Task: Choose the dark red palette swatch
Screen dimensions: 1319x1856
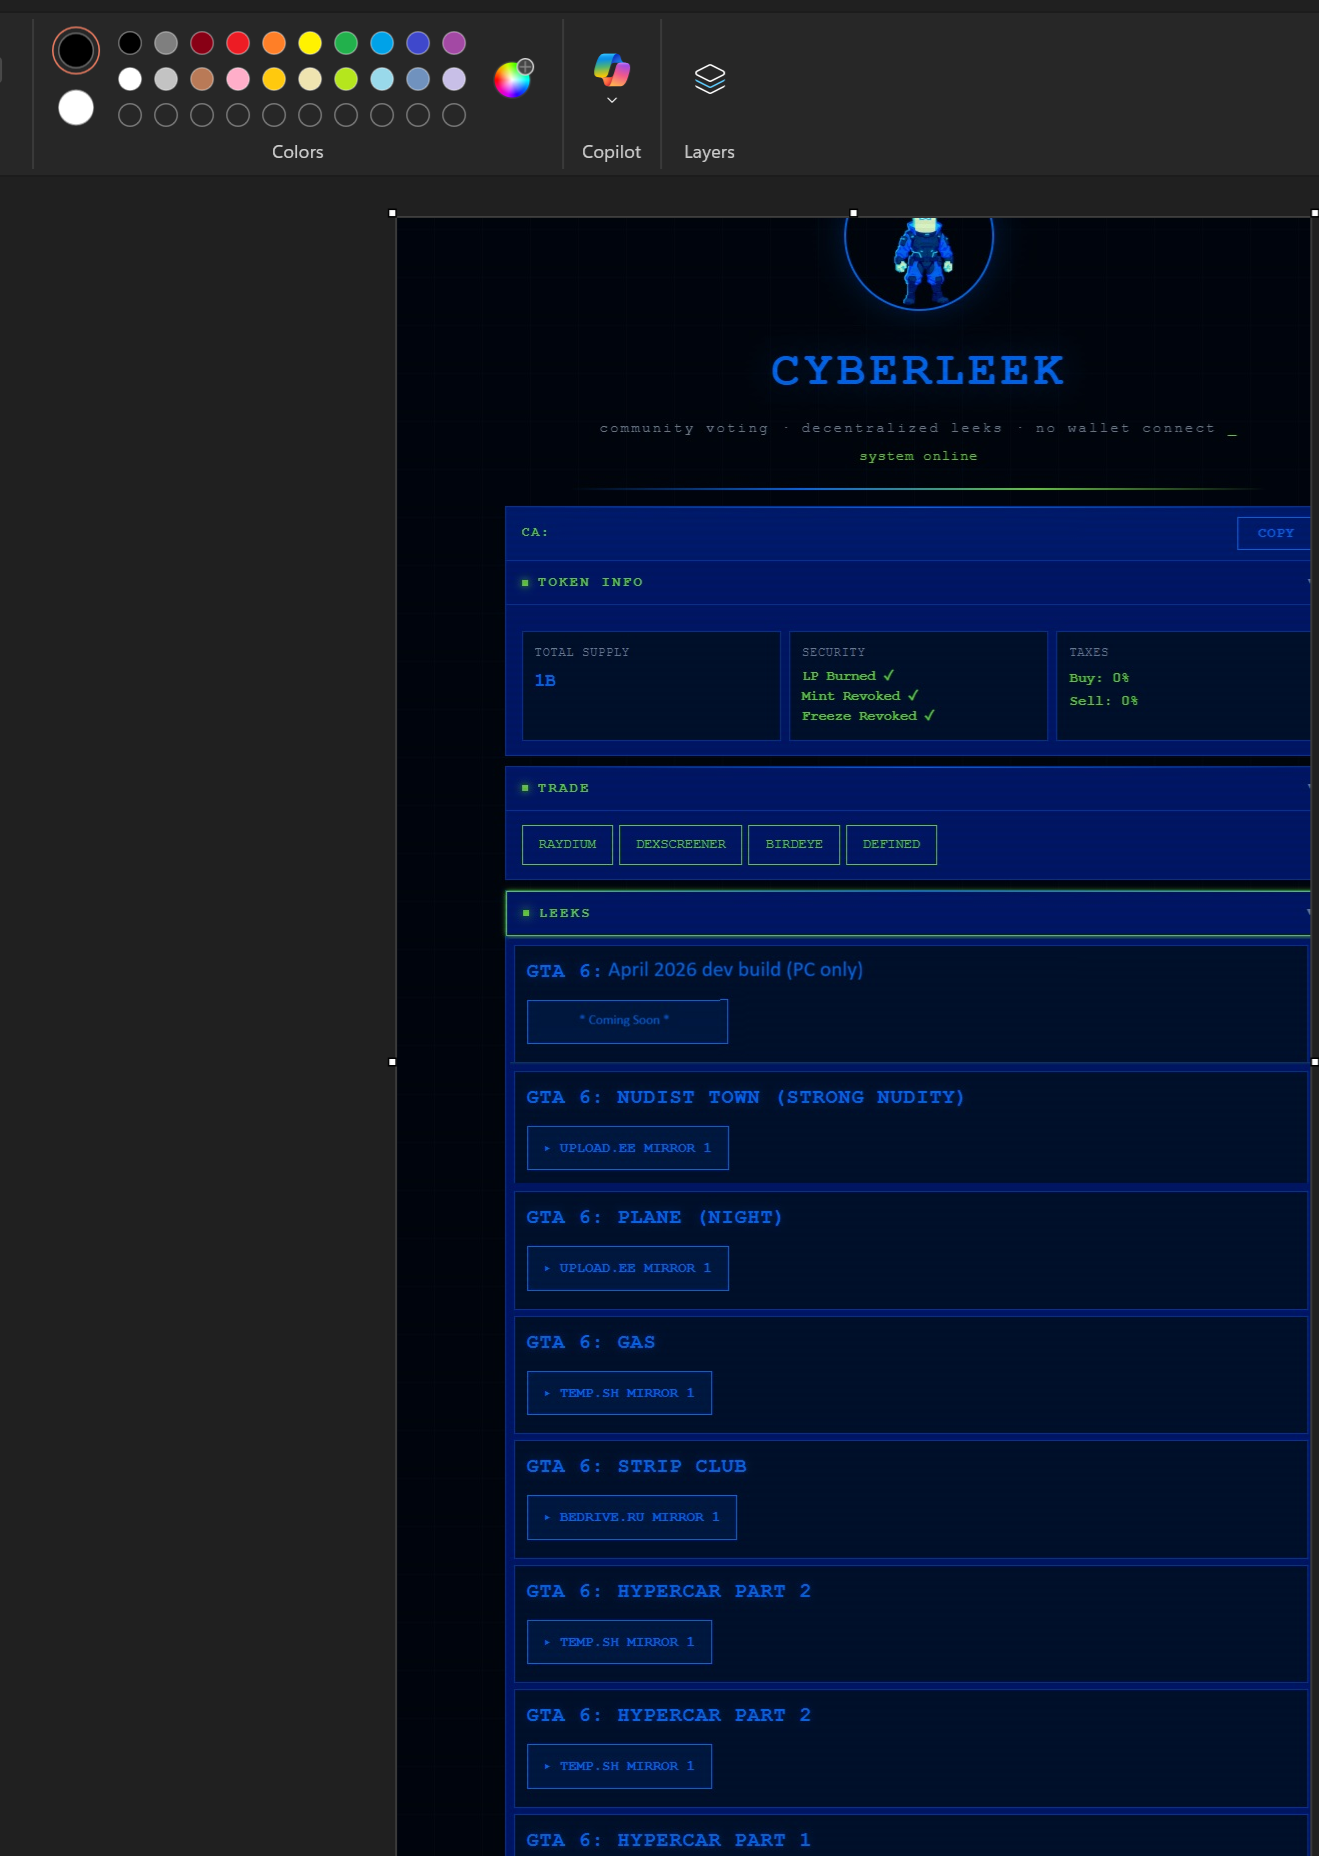Action: tap(202, 43)
